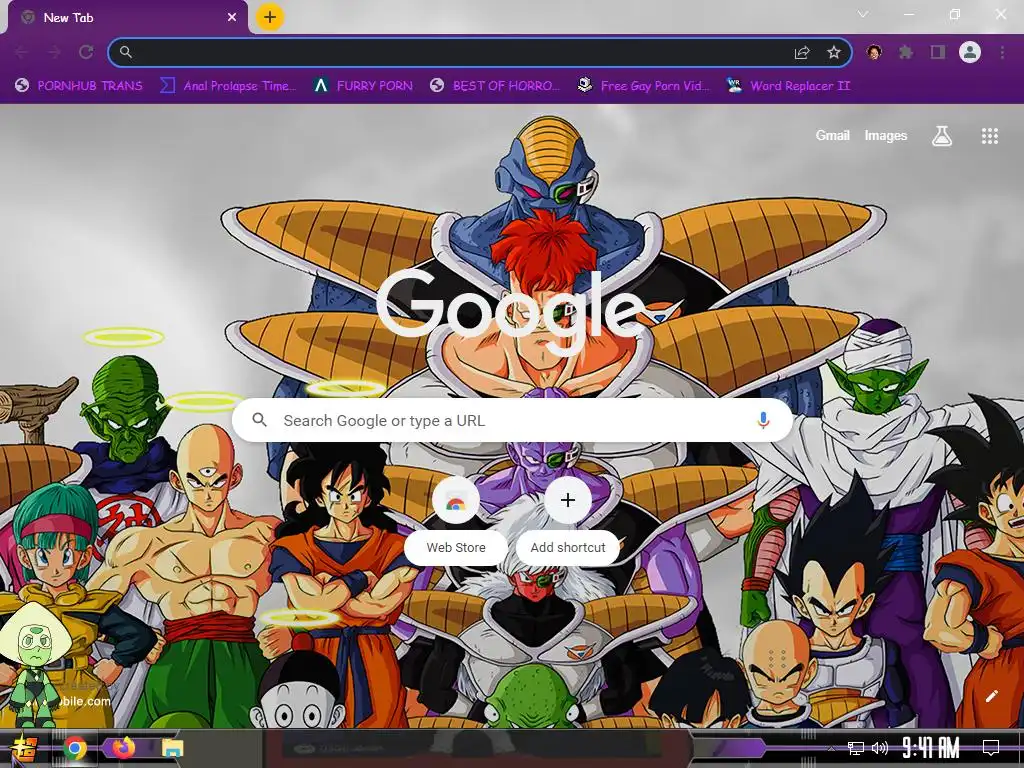The height and width of the screenshot is (768, 1024).
Task: Click the pinned extension avatar icon
Action: tap(874, 52)
